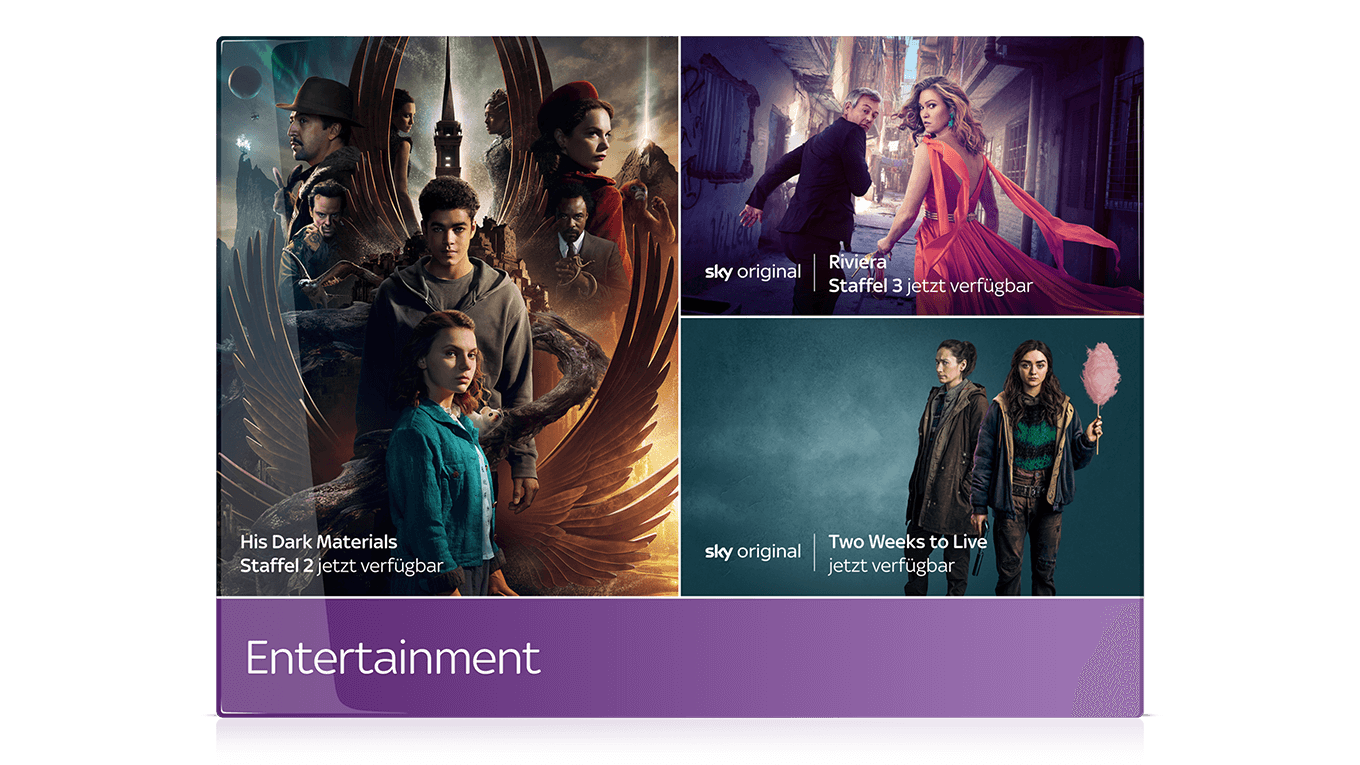The width and height of the screenshot is (1360, 765).
Task: Click 'Staffel 2 jetzt verfügbar' text
Action: pos(341,566)
